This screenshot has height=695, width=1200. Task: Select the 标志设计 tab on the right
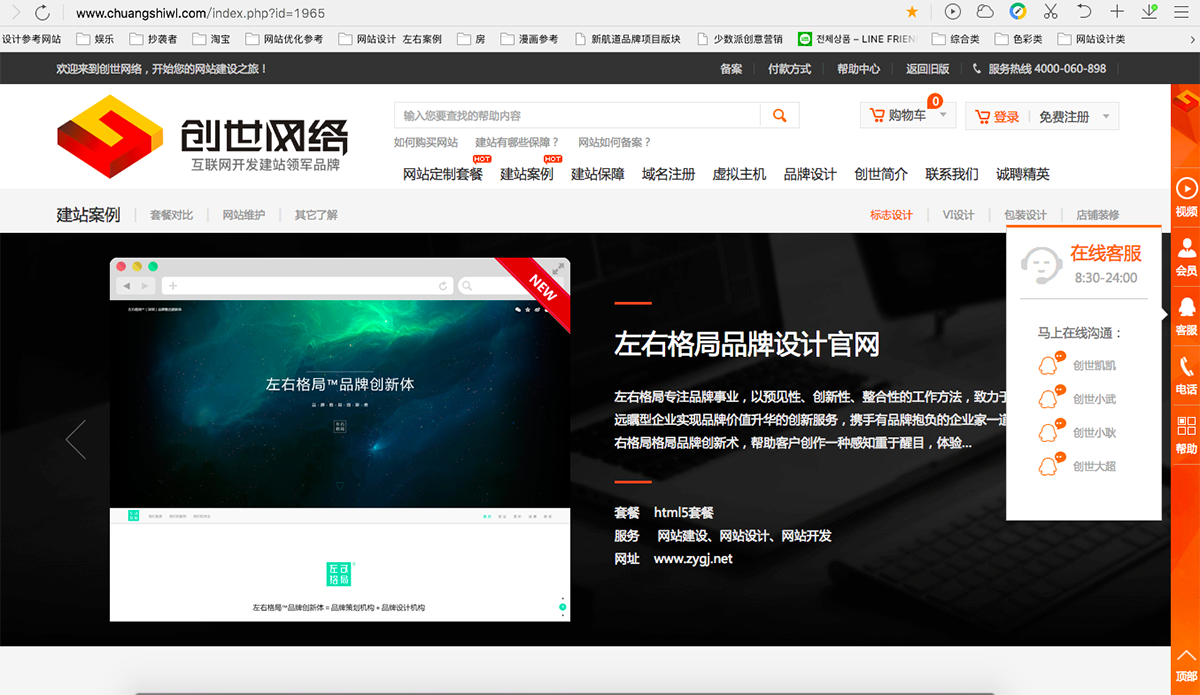pos(890,214)
